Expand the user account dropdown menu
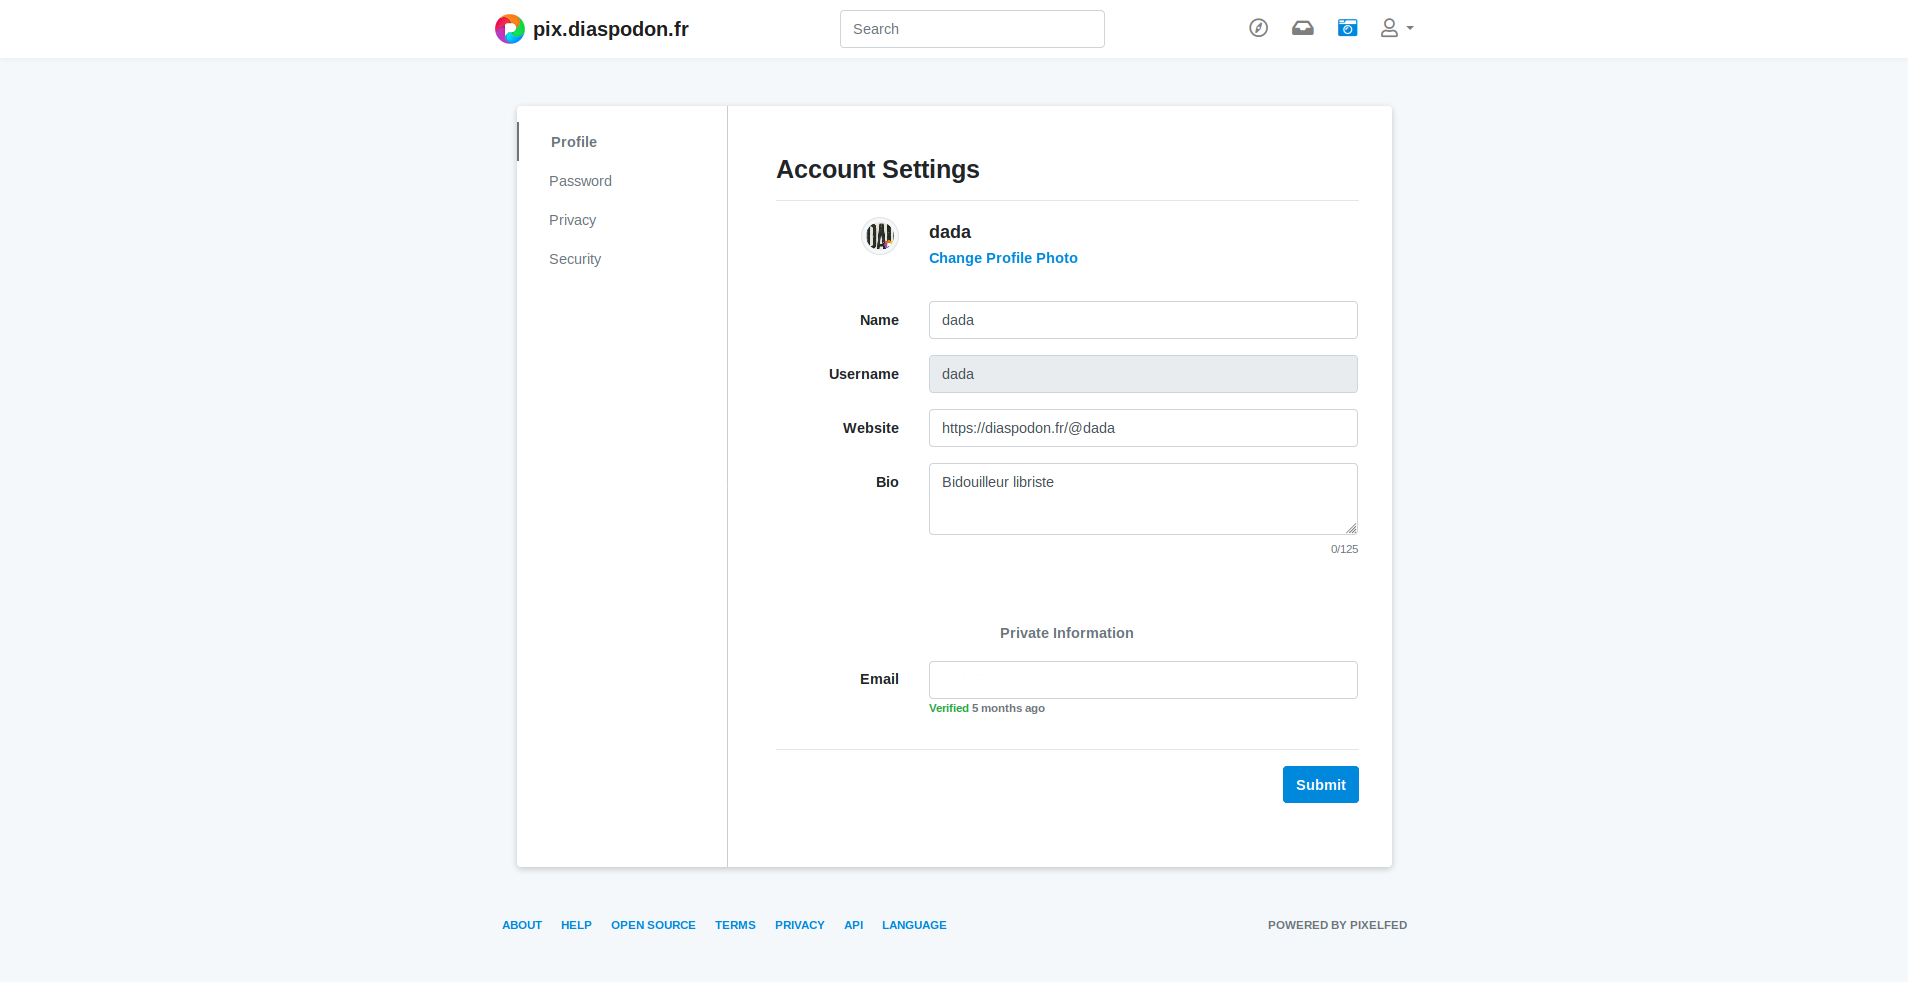This screenshot has height=982, width=1908. click(1396, 28)
